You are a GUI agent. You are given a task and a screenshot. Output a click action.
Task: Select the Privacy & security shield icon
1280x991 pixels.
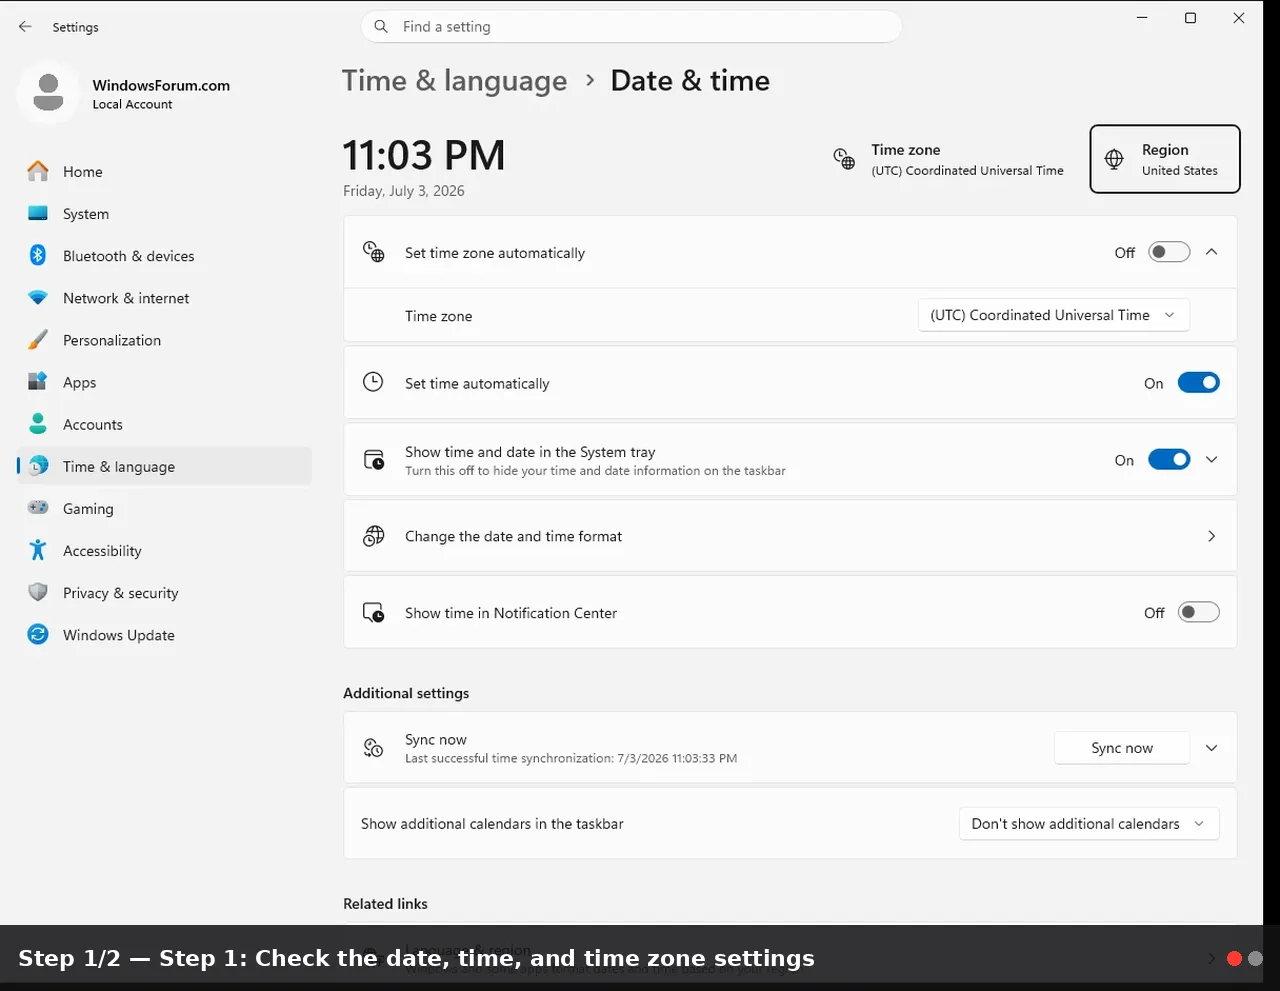click(38, 592)
